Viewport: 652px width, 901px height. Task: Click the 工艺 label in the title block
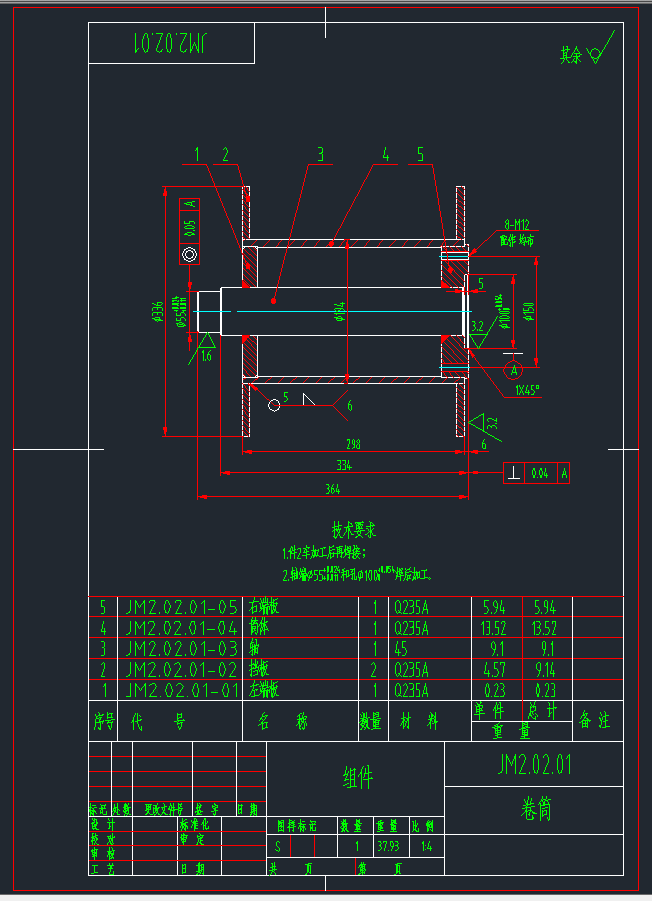tap(103, 869)
